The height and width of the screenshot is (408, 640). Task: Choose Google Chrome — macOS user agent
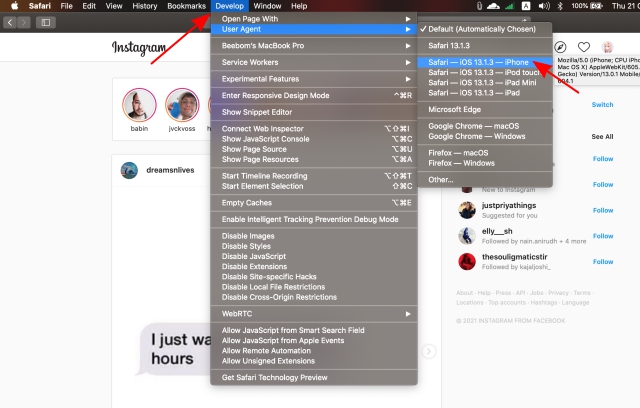click(485, 126)
